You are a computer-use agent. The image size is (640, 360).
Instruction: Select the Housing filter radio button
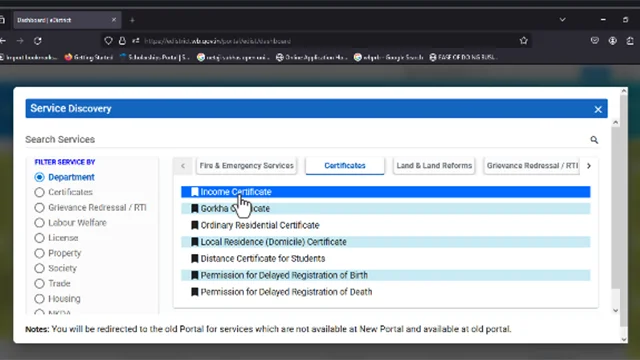click(39, 299)
